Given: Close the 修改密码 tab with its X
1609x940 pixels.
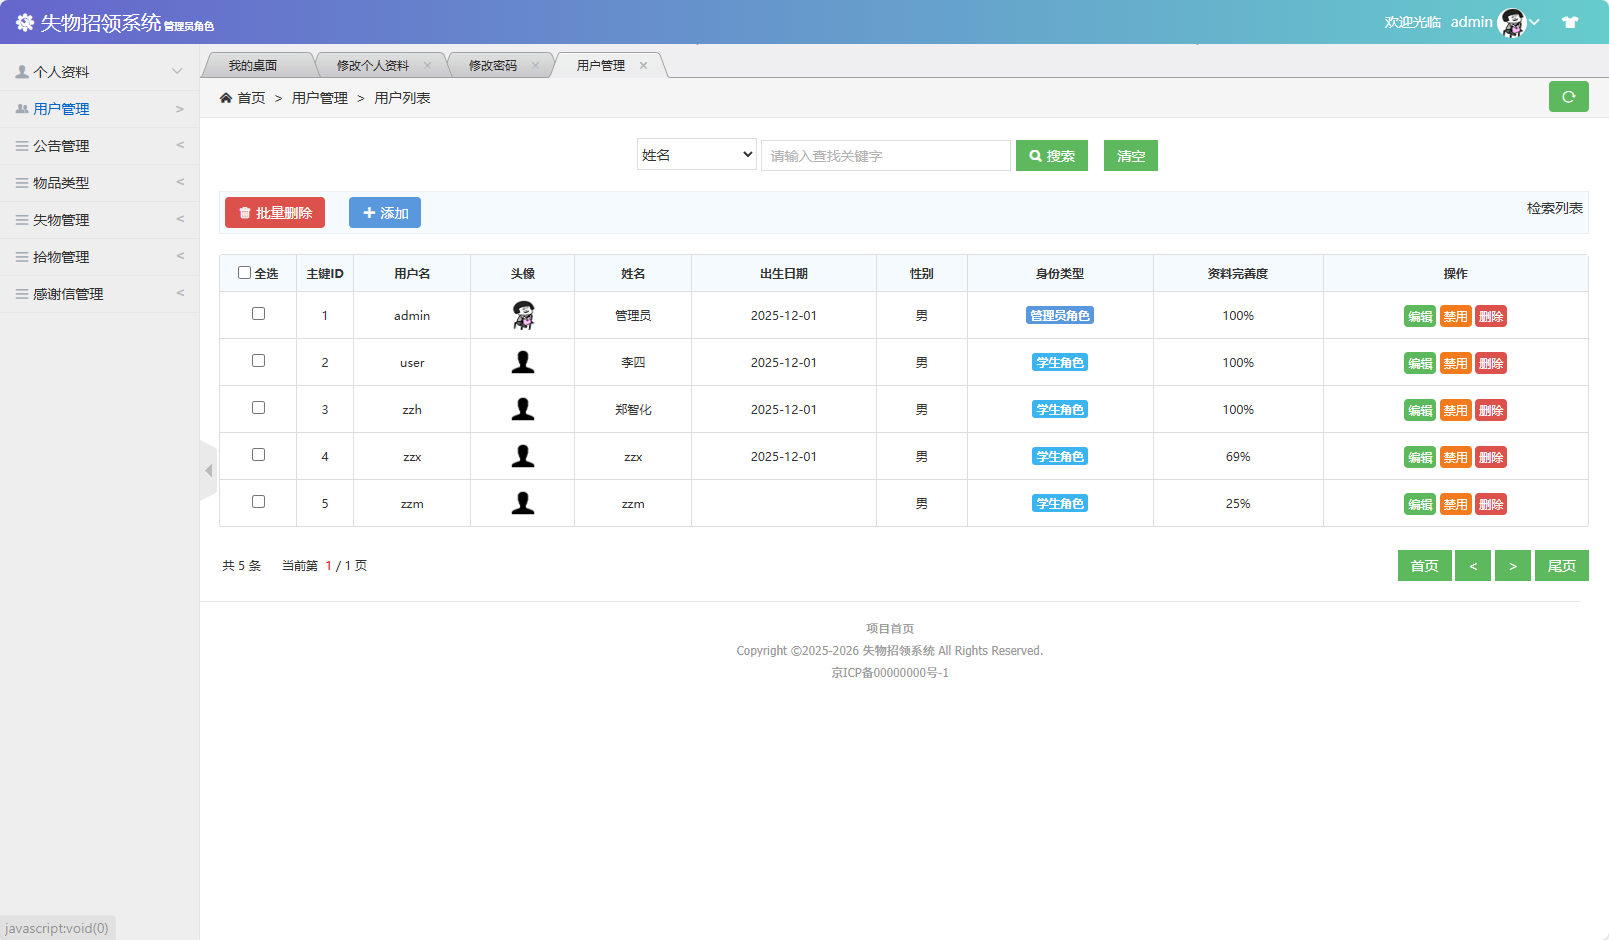Looking at the screenshot, I should pyautogui.click(x=535, y=66).
